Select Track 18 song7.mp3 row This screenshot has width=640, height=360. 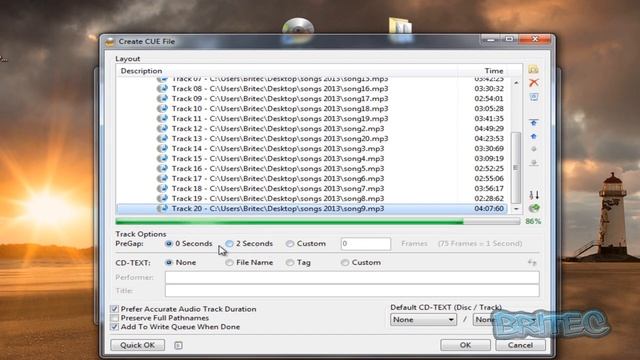(312, 189)
